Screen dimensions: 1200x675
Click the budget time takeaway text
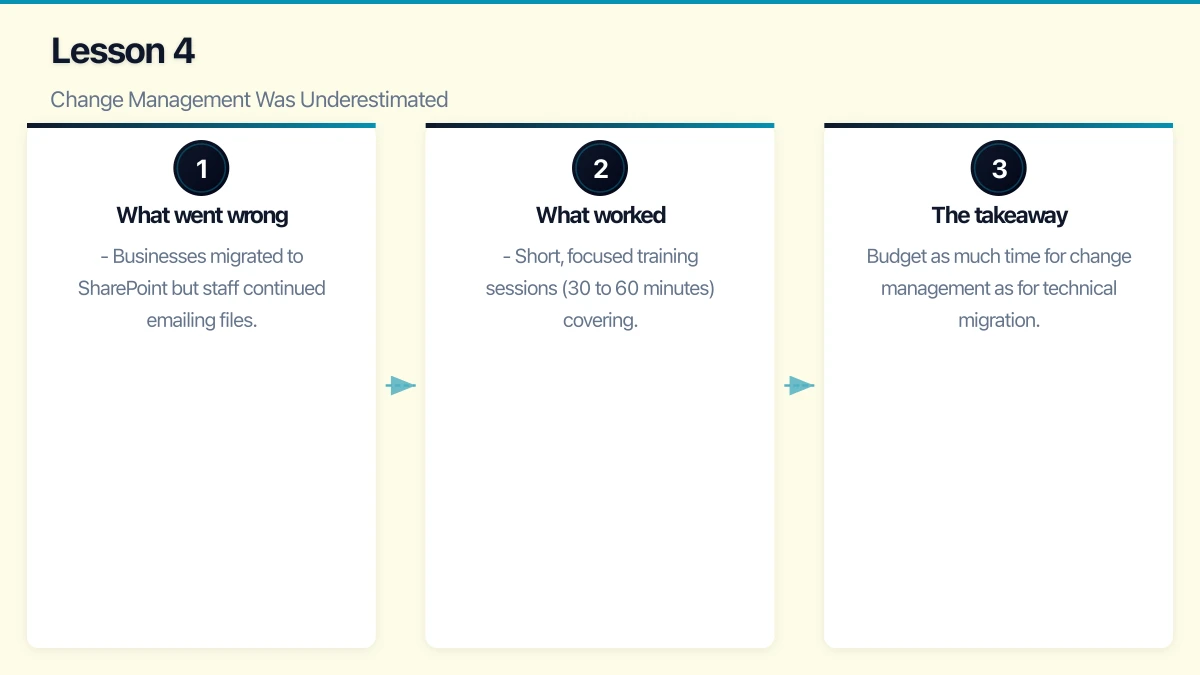coord(998,287)
